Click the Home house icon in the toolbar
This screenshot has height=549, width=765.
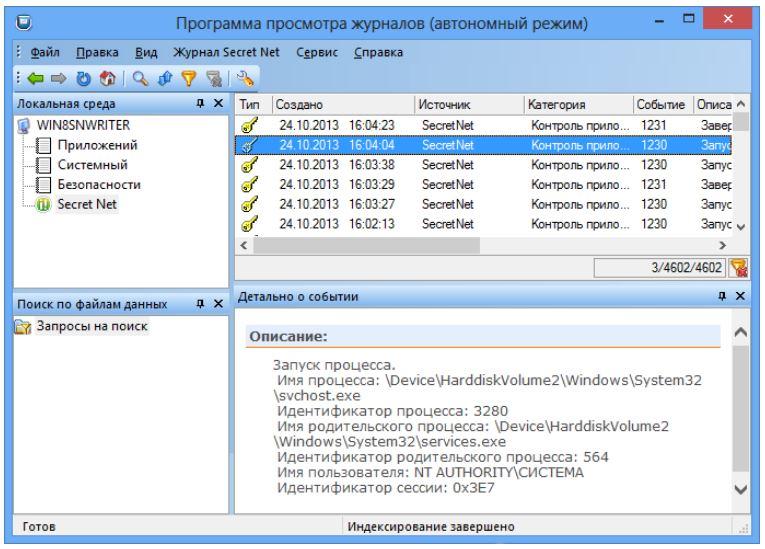coord(108,78)
